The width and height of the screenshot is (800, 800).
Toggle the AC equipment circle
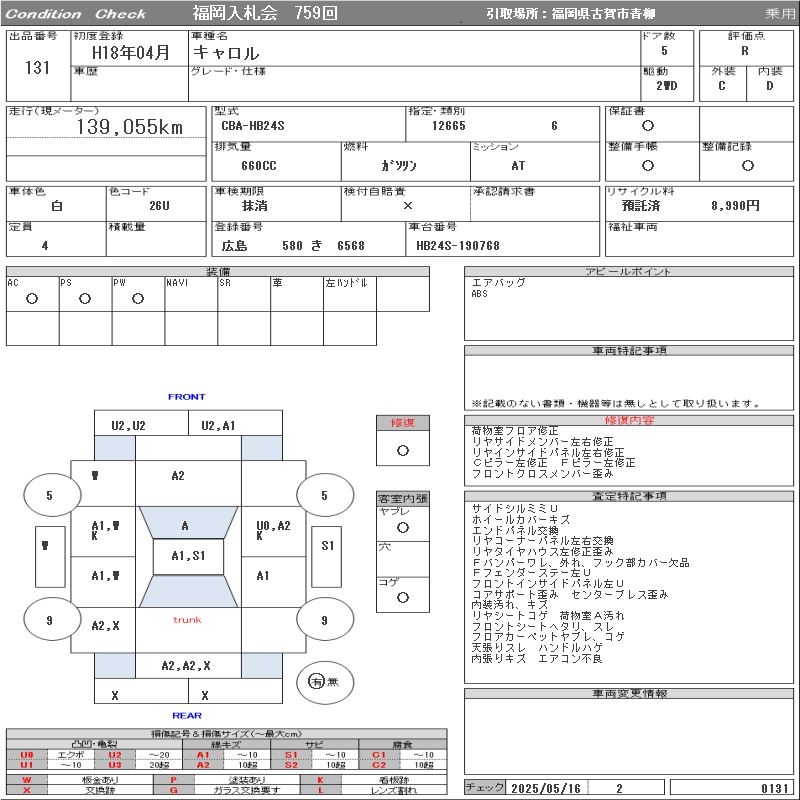tap(31, 299)
